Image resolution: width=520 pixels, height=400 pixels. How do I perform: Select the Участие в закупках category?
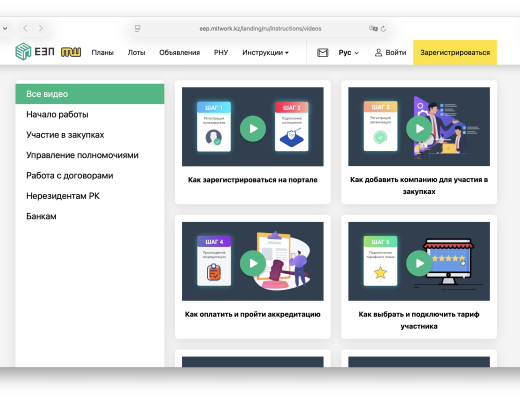click(x=65, y=135)
